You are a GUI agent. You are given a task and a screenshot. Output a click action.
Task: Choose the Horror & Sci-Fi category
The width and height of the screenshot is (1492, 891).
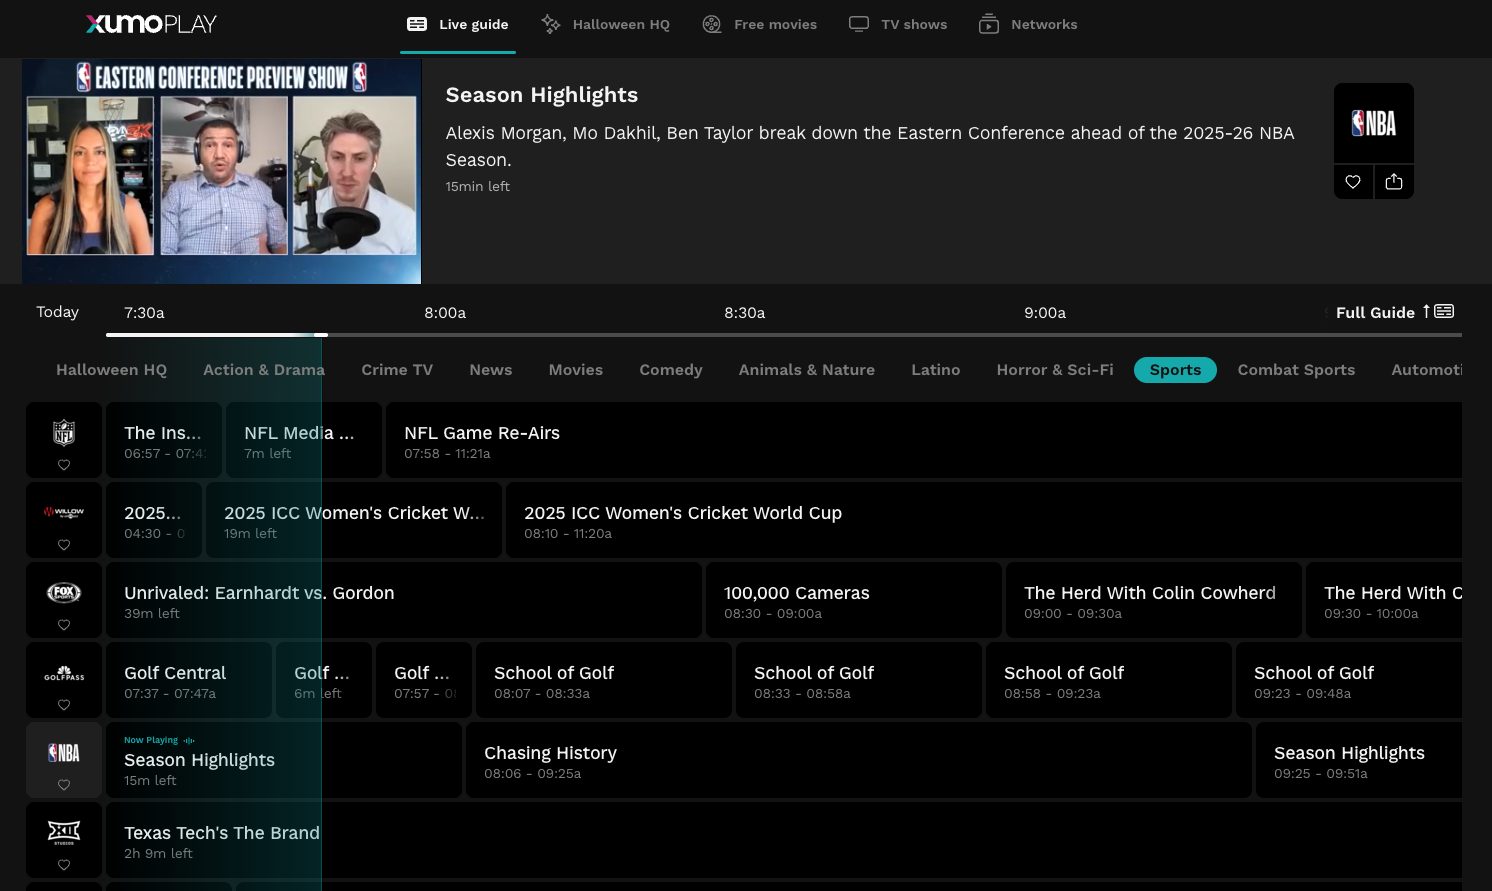tap(1054, 370)
